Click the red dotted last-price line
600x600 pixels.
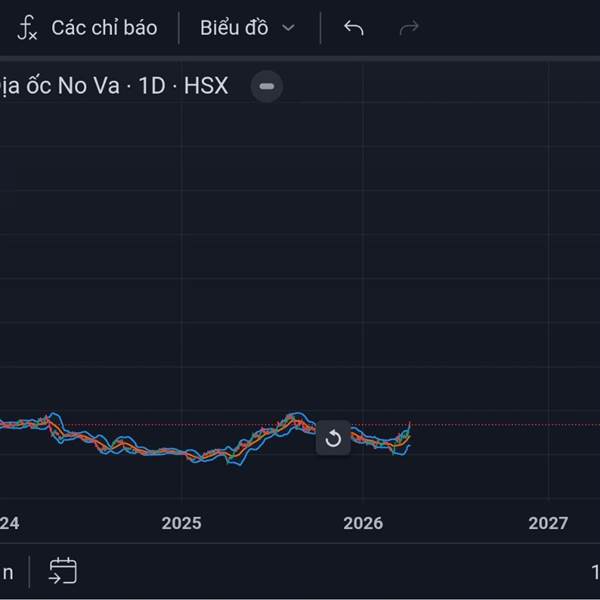500,425
